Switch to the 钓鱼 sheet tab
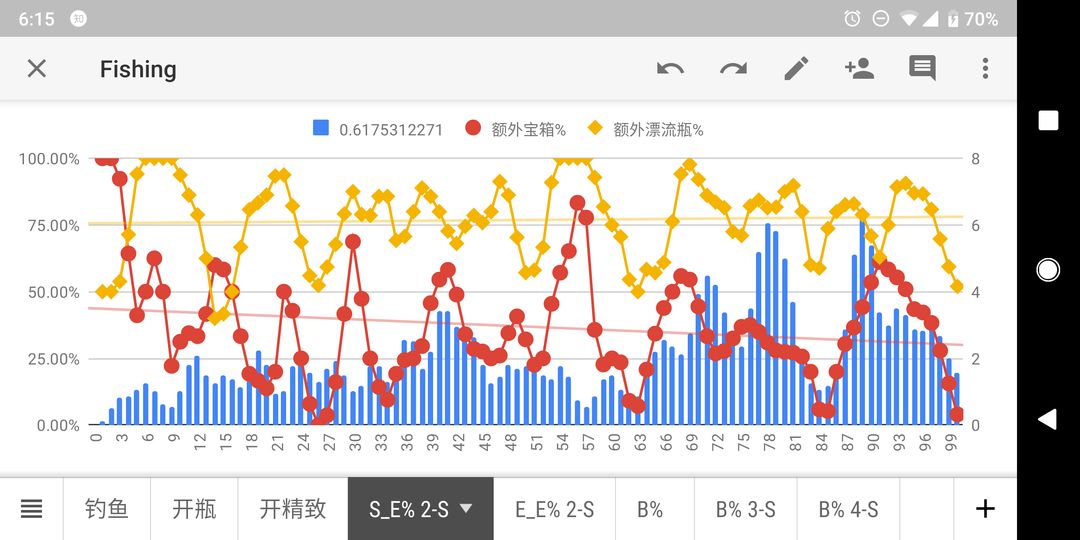 coord(107,509)
